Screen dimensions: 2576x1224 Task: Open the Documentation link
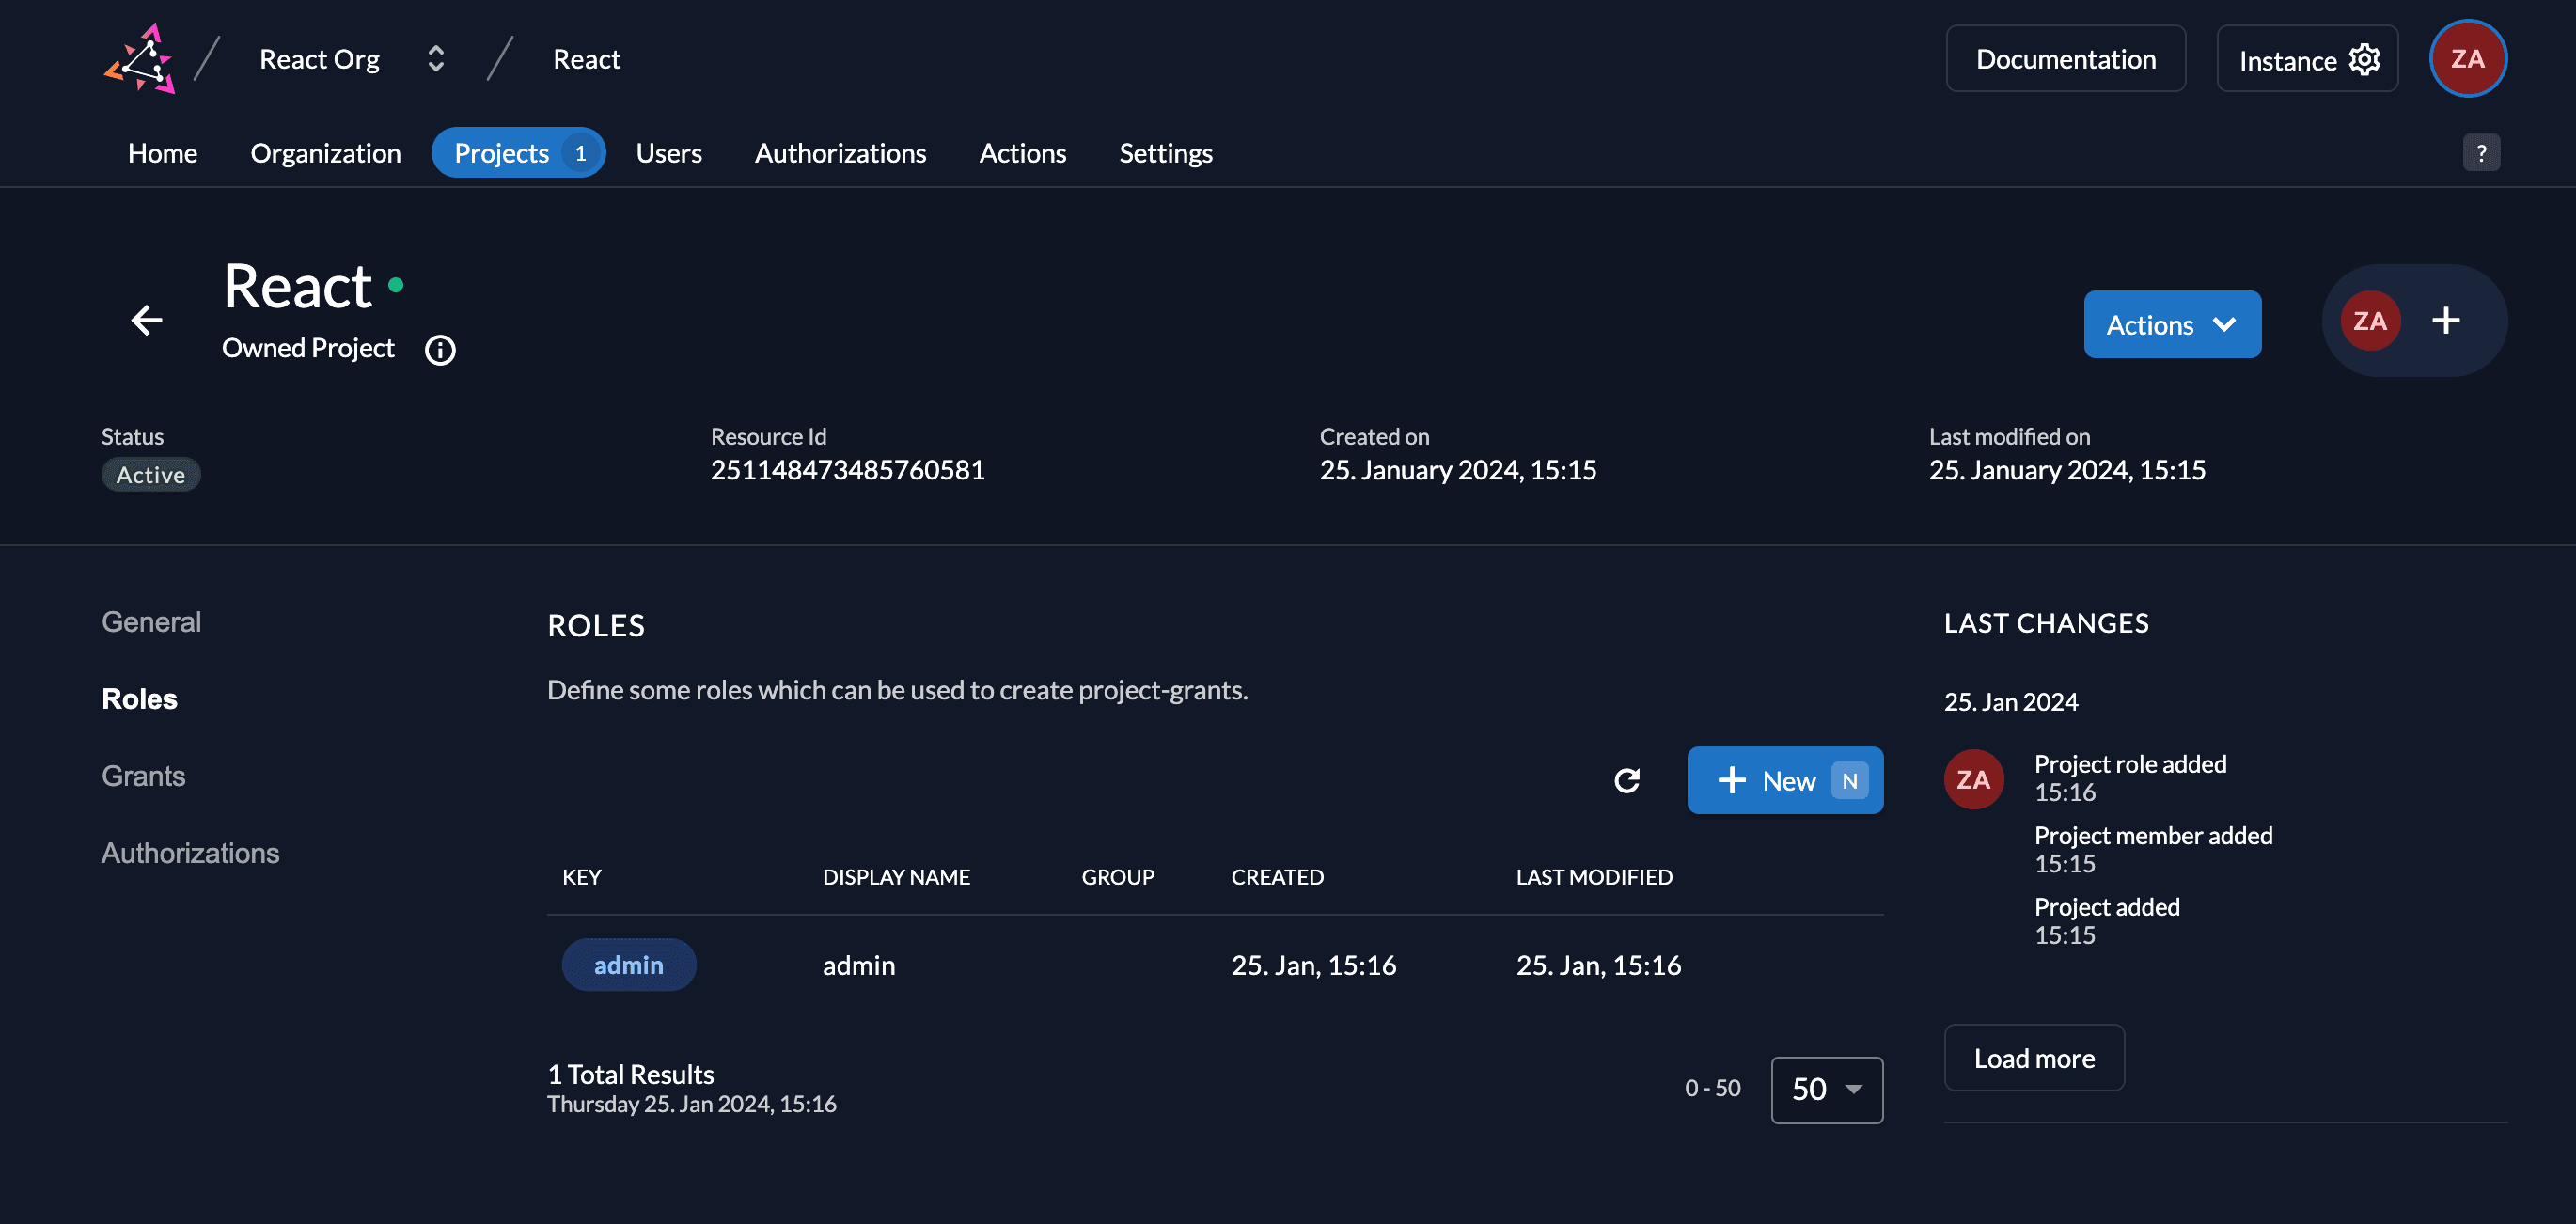tap(2065, 59)
